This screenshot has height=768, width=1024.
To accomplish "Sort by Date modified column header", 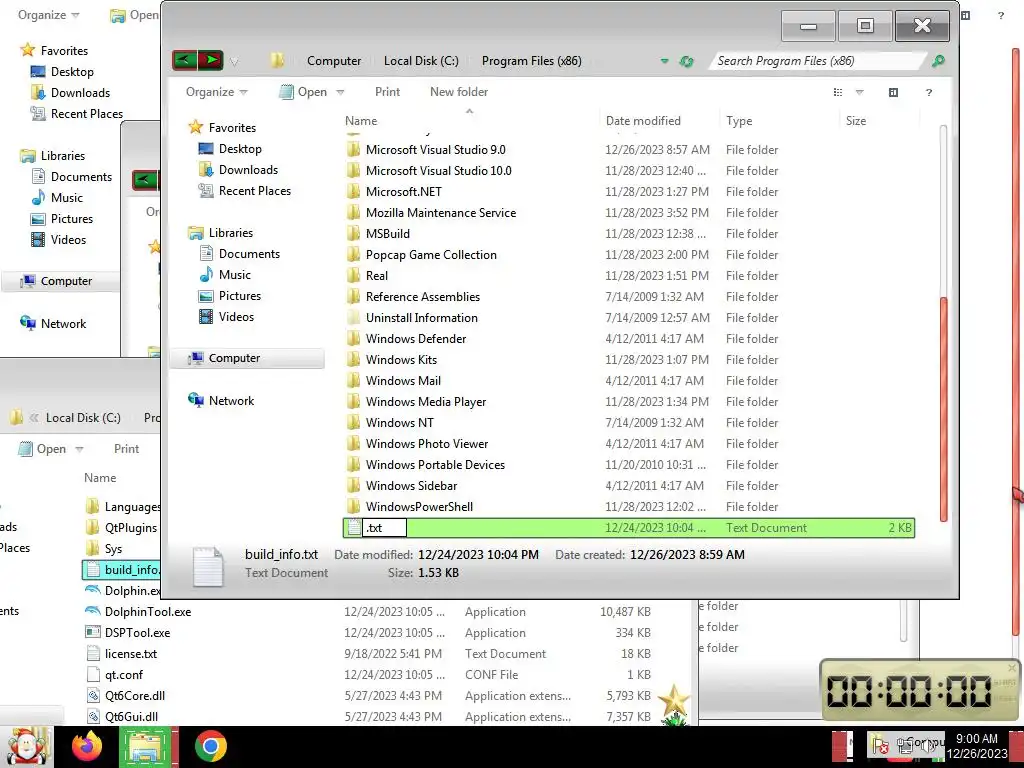I will tap(643, 121).
